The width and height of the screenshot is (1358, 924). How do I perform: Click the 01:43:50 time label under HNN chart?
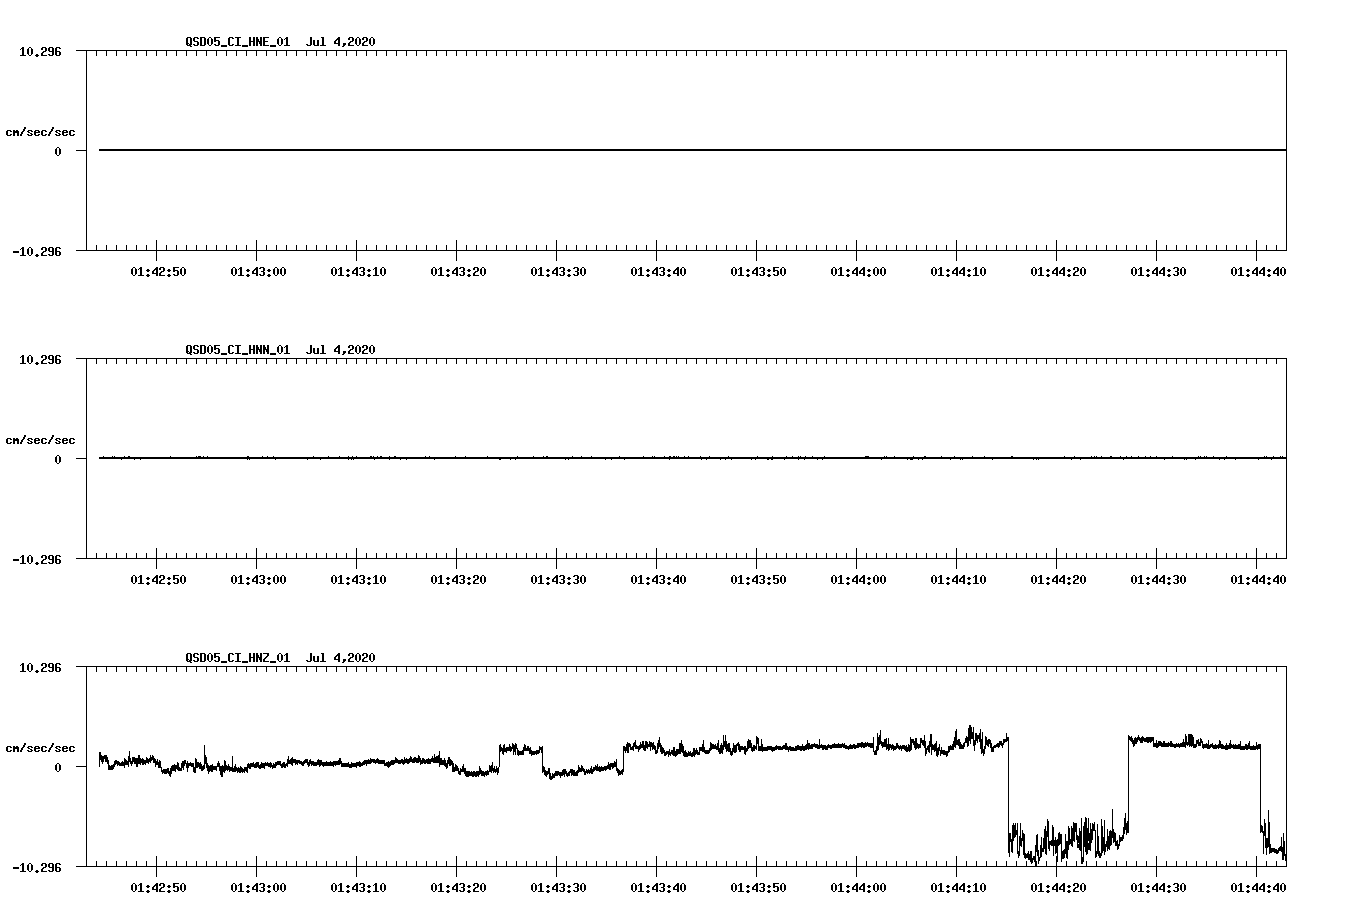[x=758, y=580]
